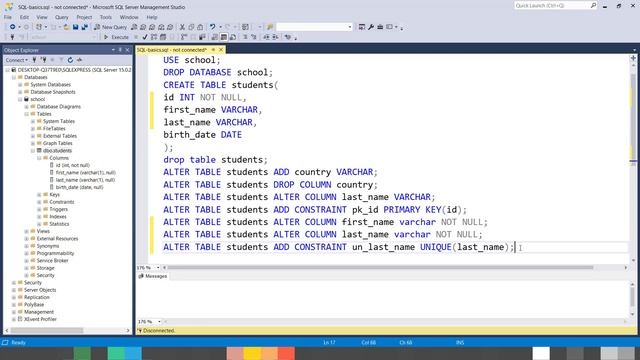Refresh the Object Explorer tree
The height and width of the screenshot is (360, 640).
click(x=70, y=60)
